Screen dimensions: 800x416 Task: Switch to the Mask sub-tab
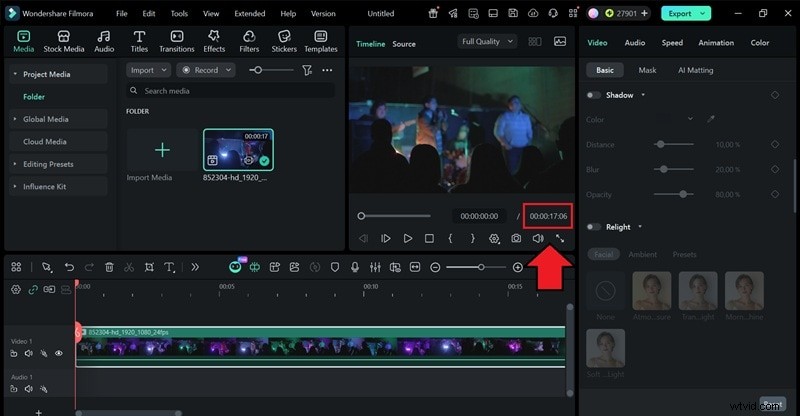click(647, 70)
